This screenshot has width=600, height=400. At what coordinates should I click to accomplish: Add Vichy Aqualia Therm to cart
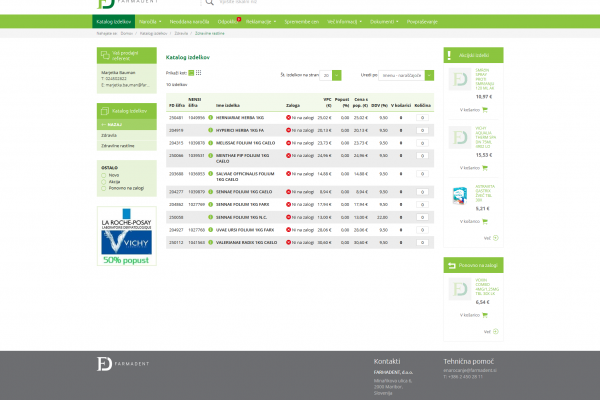(474, 168)
